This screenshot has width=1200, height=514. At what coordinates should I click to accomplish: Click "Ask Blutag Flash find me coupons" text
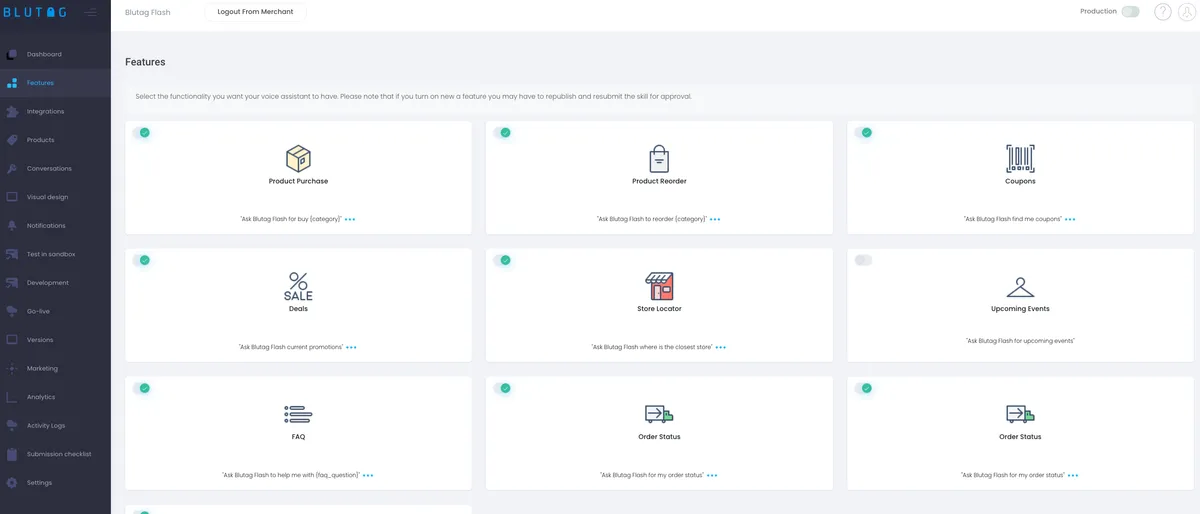[x=1013, y=219]
